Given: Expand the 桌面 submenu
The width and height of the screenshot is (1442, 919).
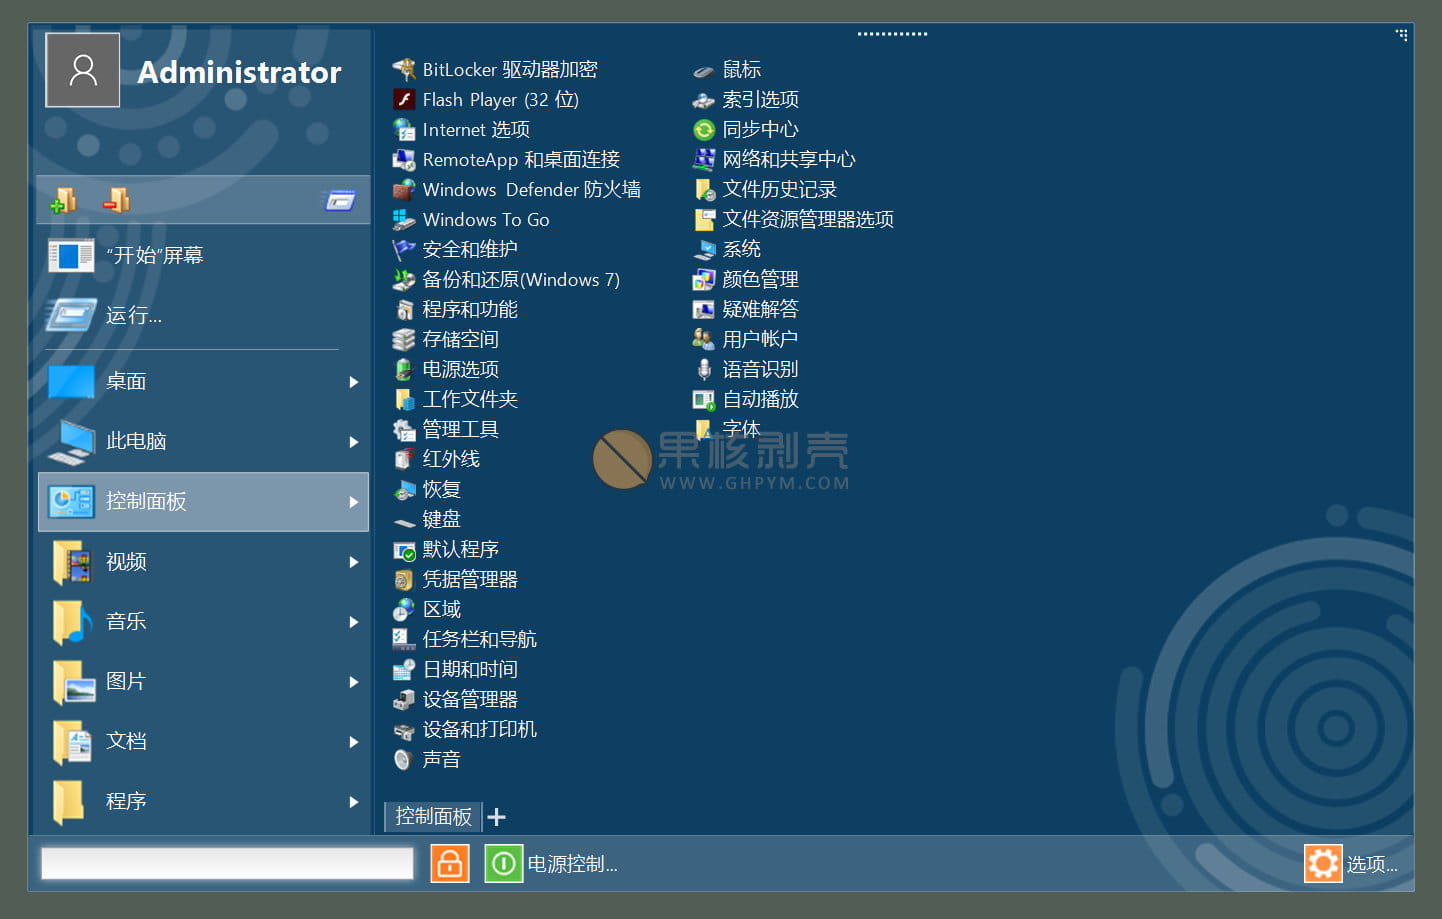Looking at the screenshot, I should tap(132, 381).
